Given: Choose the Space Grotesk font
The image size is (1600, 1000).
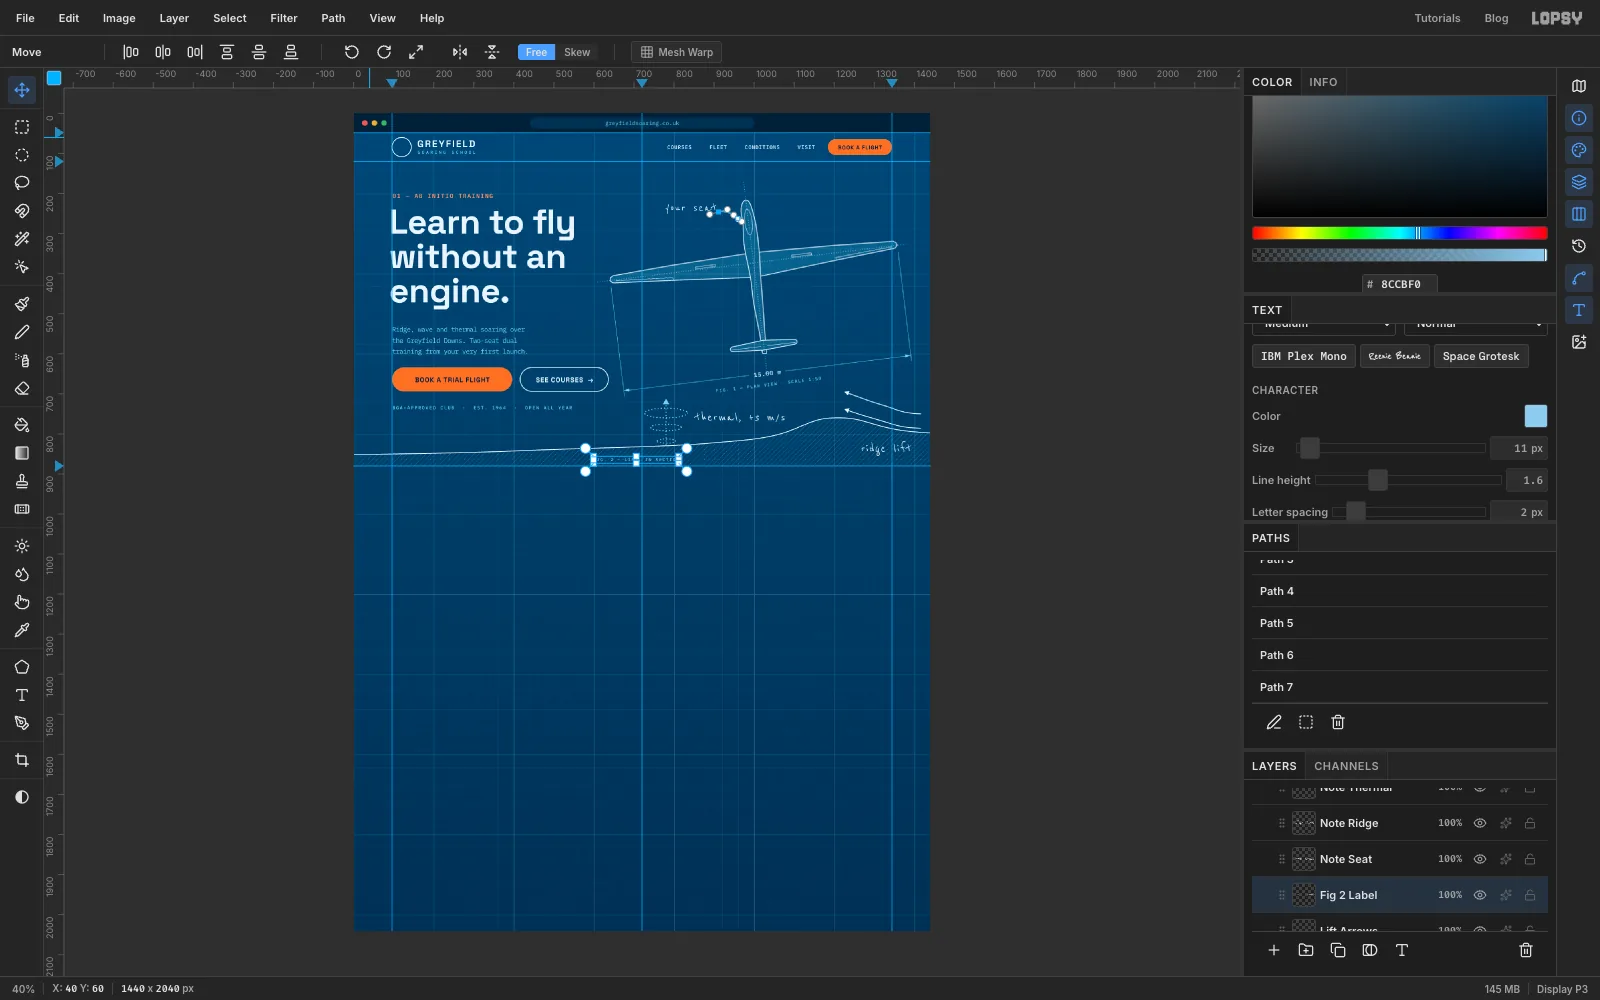Looking at the screenshot, I should 1481,356.
